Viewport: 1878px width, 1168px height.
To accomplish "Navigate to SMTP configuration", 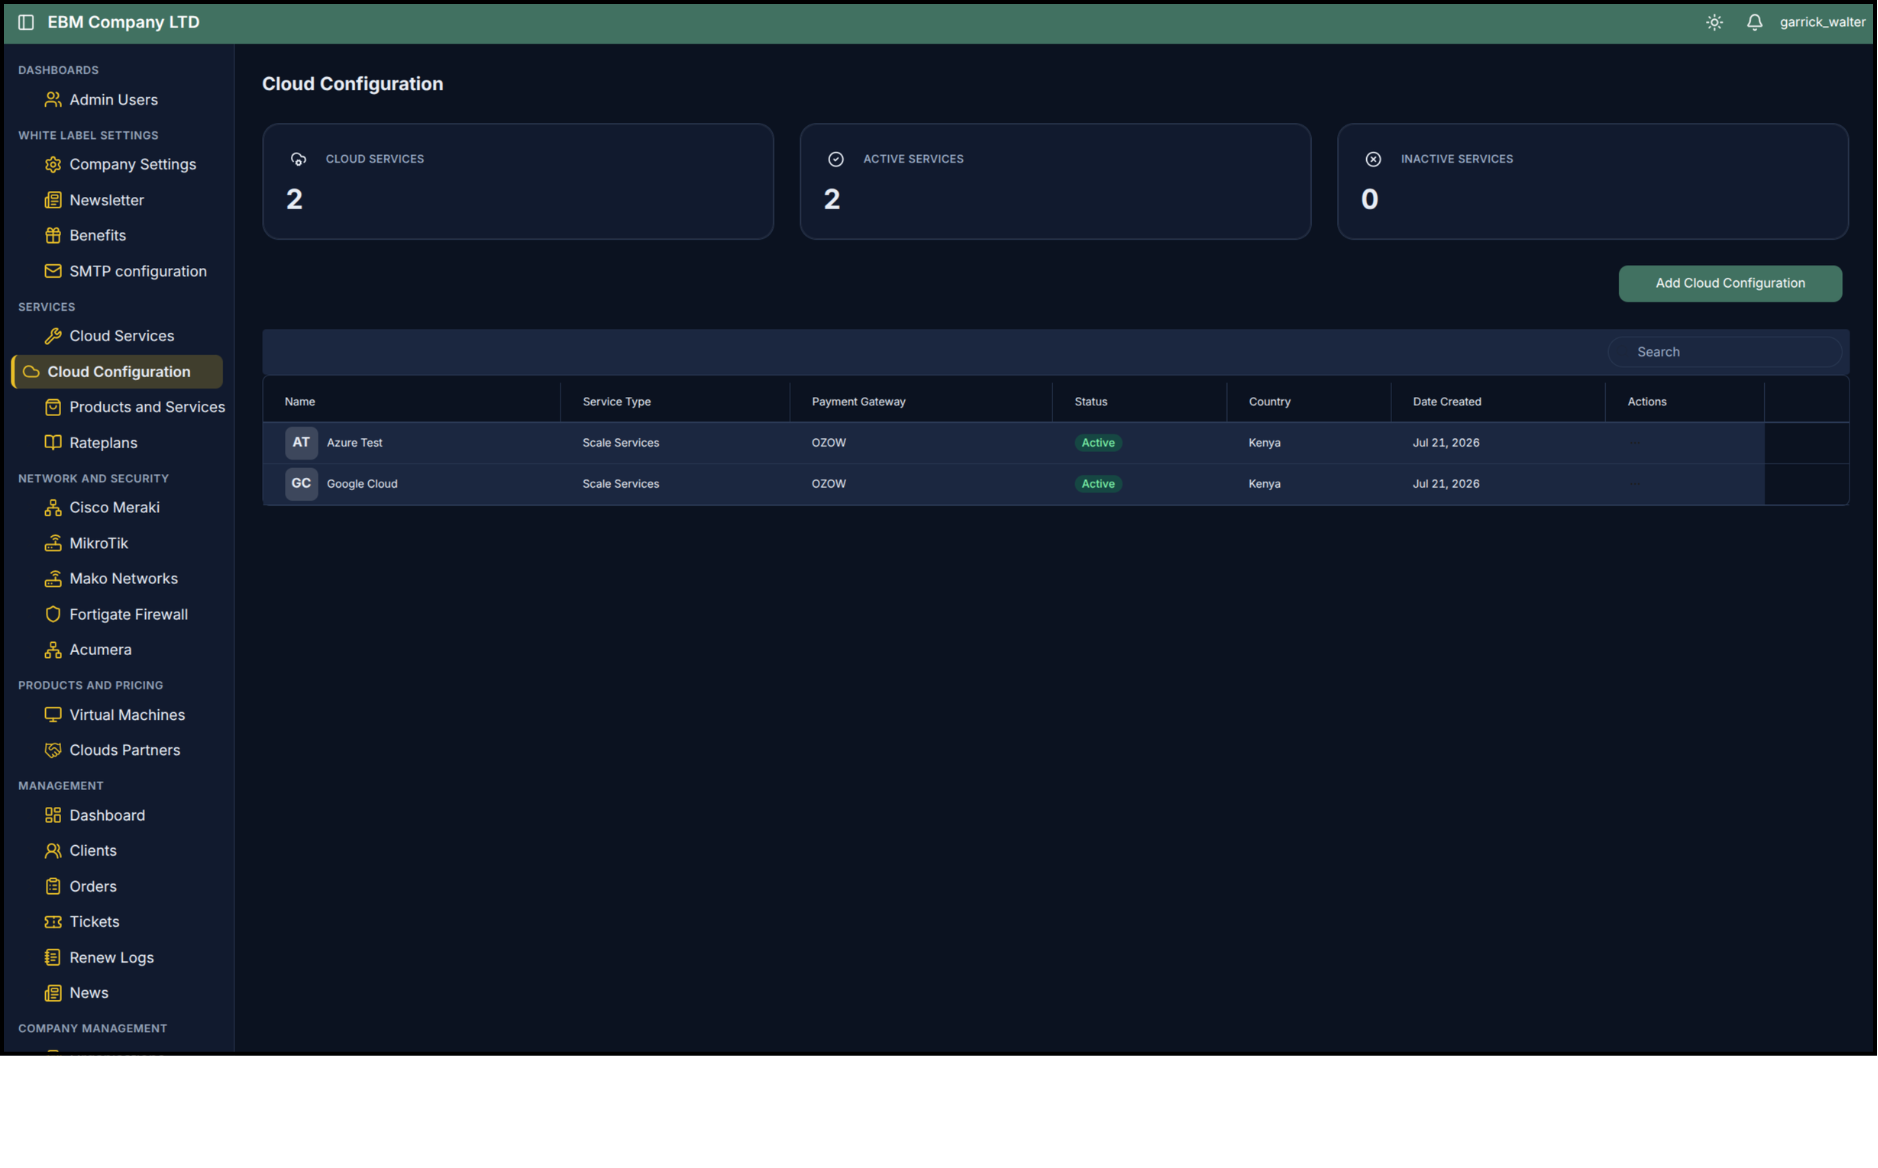I will [138, 271].
